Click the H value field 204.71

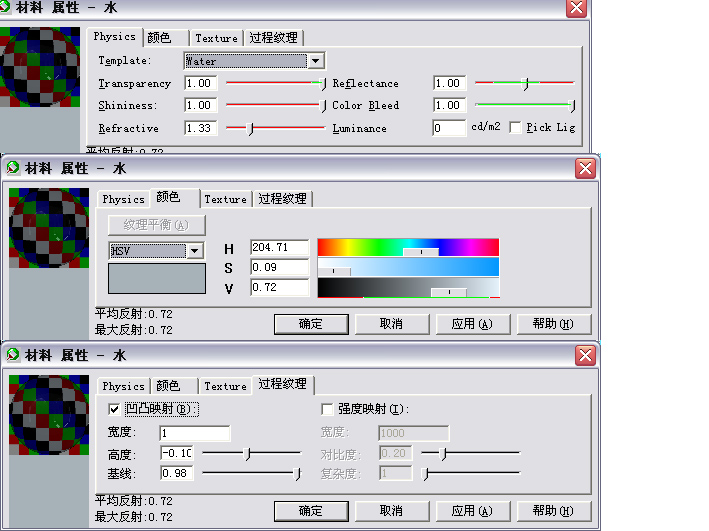(279, 247)
